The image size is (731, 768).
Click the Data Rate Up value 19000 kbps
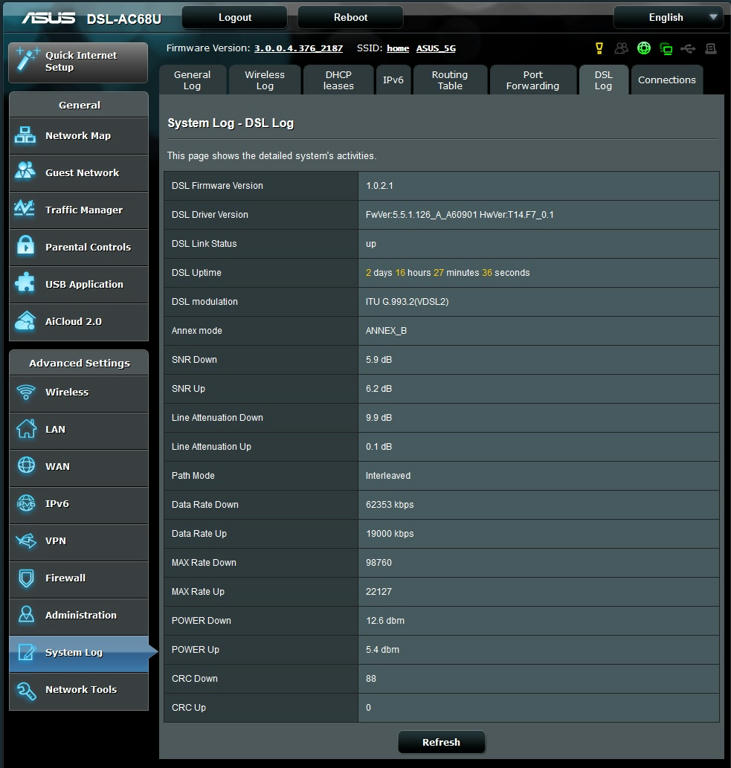click(x=390, y=533)
